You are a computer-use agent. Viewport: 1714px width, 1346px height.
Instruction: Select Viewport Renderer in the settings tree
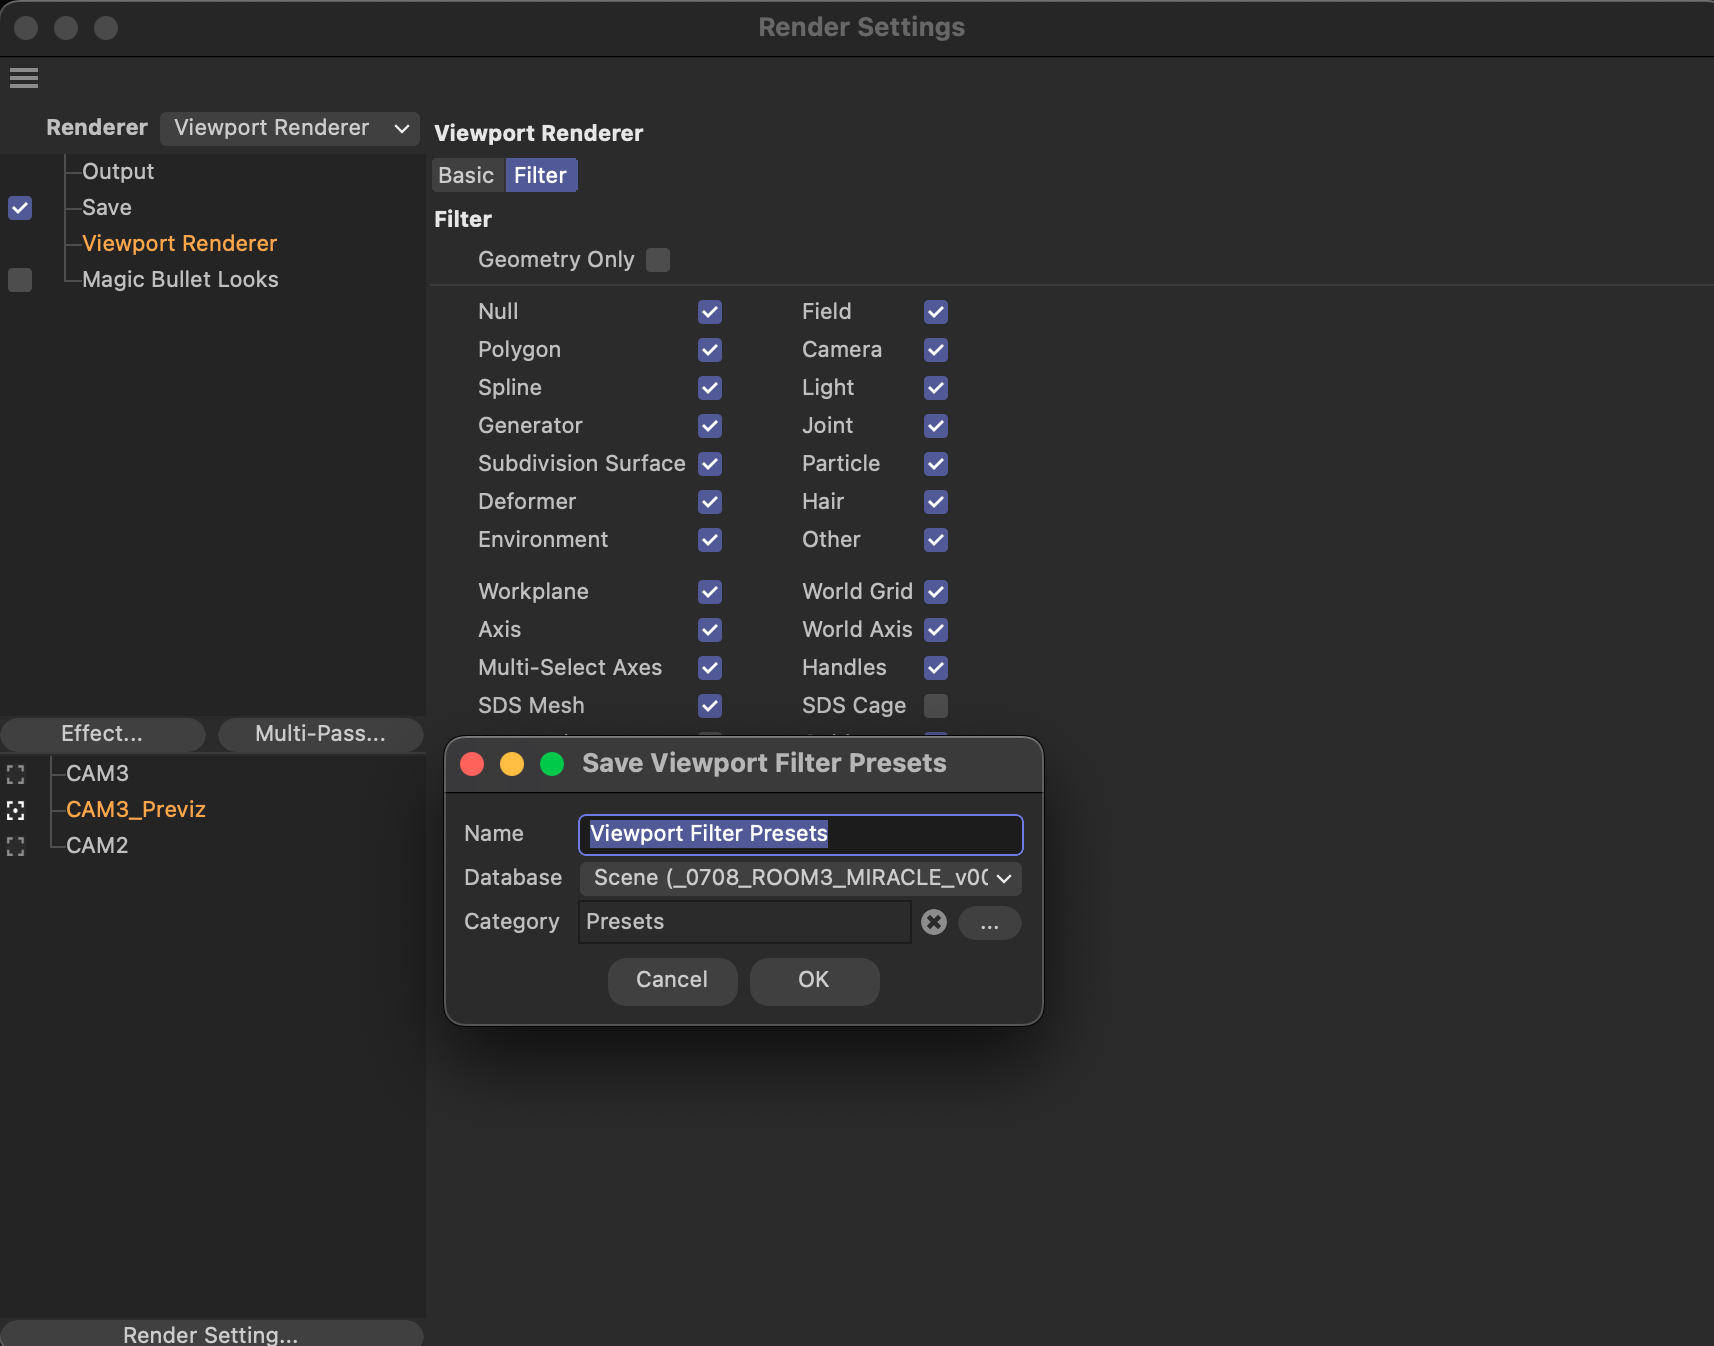pyautogui.click(x=179, y=244)
